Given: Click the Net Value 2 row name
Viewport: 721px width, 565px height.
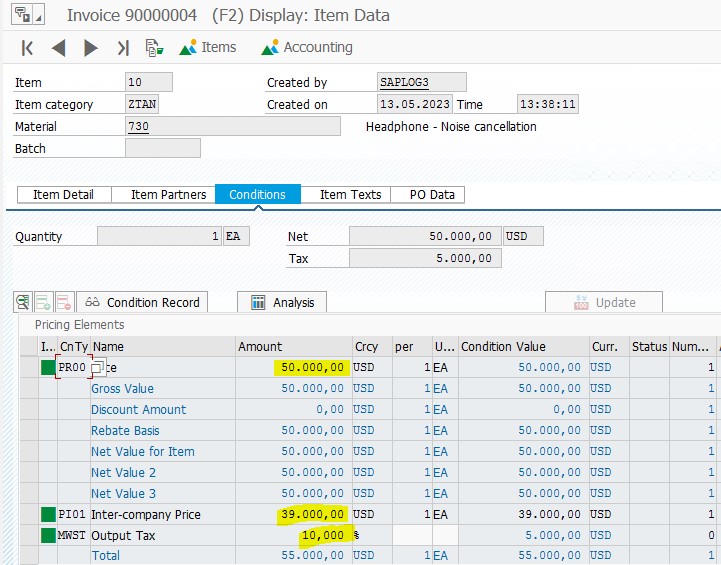Looking at the screenshot, I should pos(123,473).
